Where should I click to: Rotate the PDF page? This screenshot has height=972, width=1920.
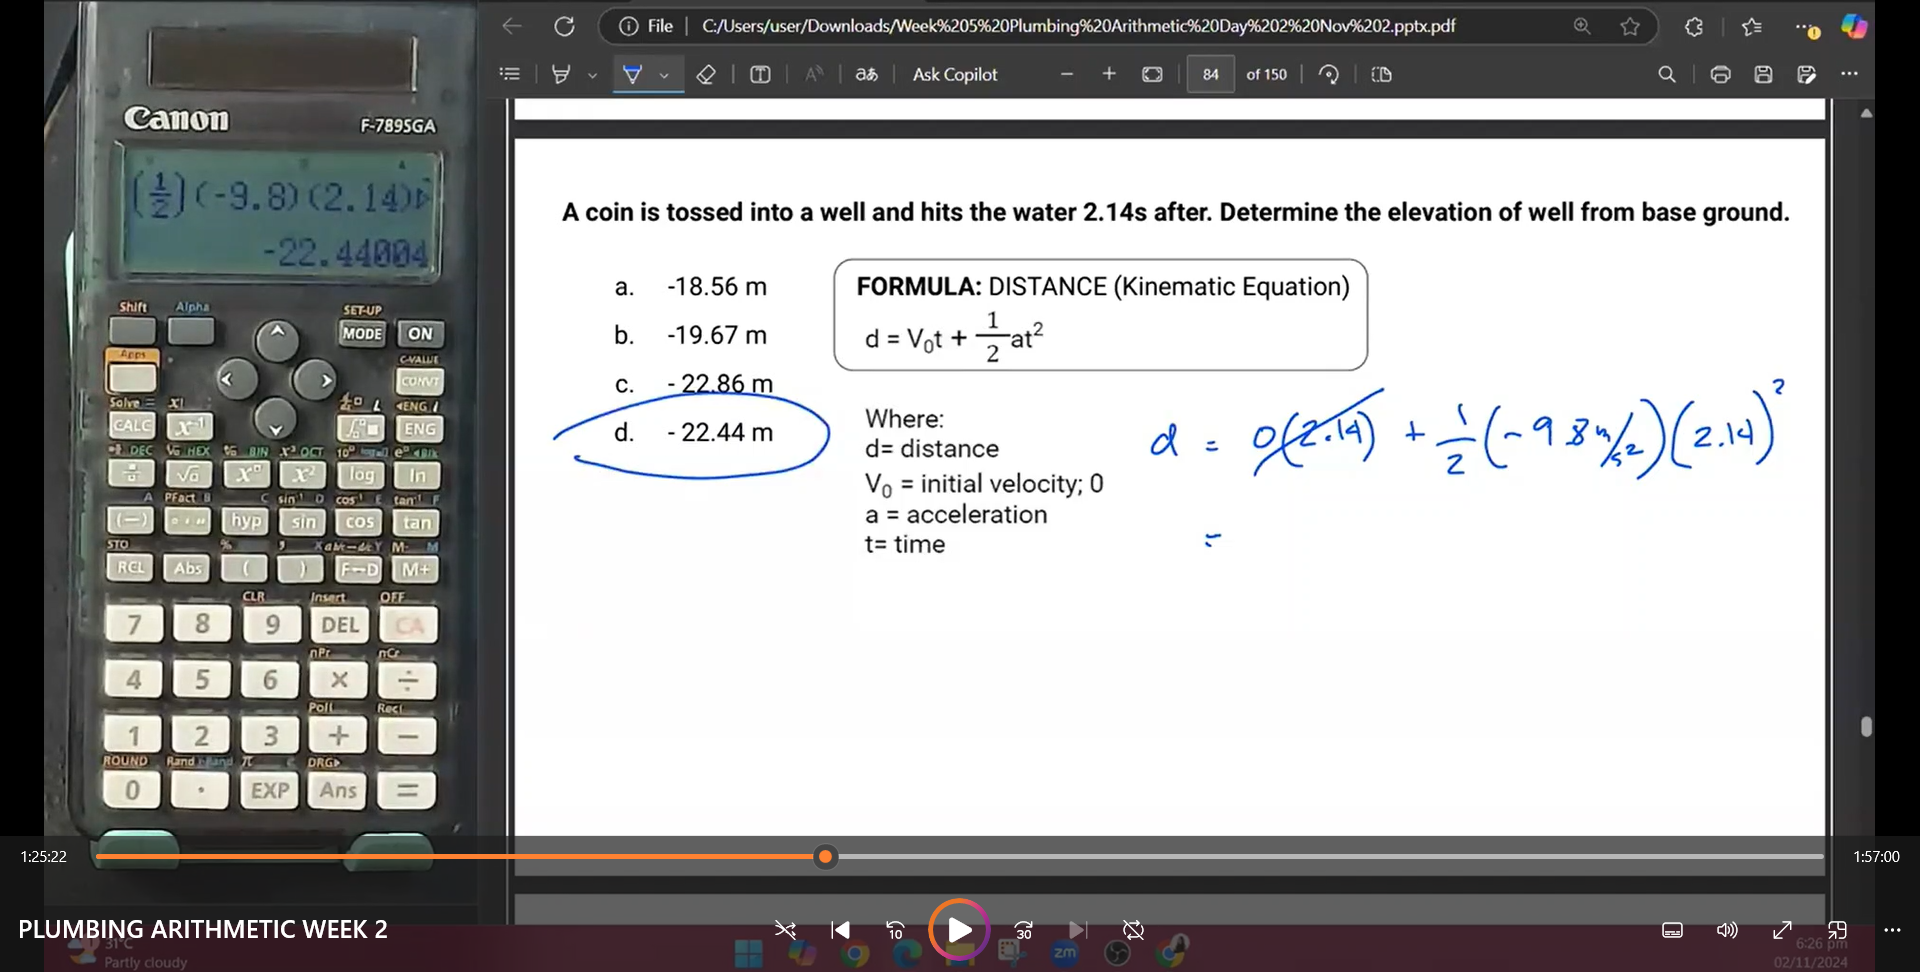[x=1329, y=75]
